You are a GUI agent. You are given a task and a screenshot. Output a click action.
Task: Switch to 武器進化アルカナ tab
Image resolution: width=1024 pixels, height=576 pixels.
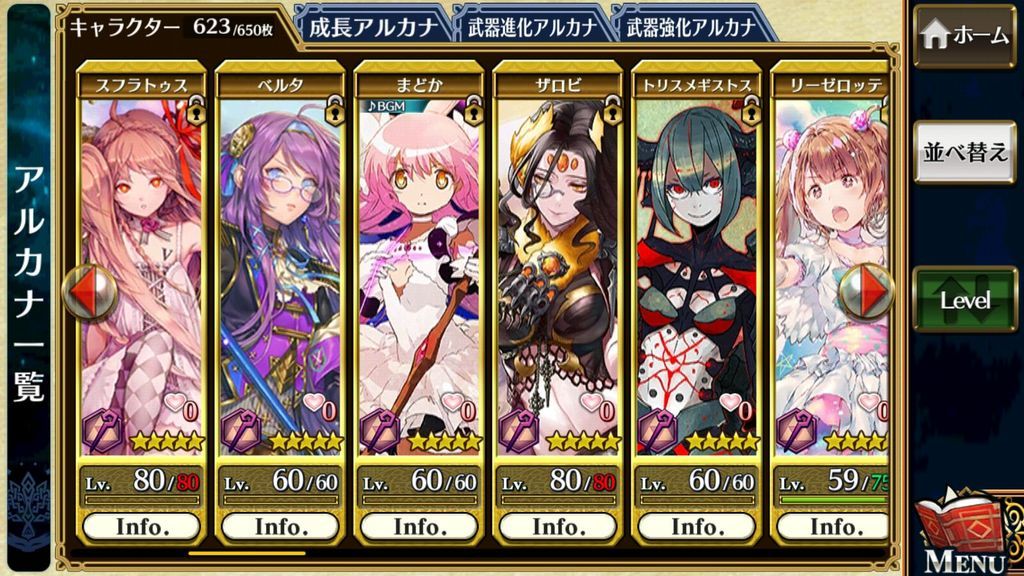[533, 27]
